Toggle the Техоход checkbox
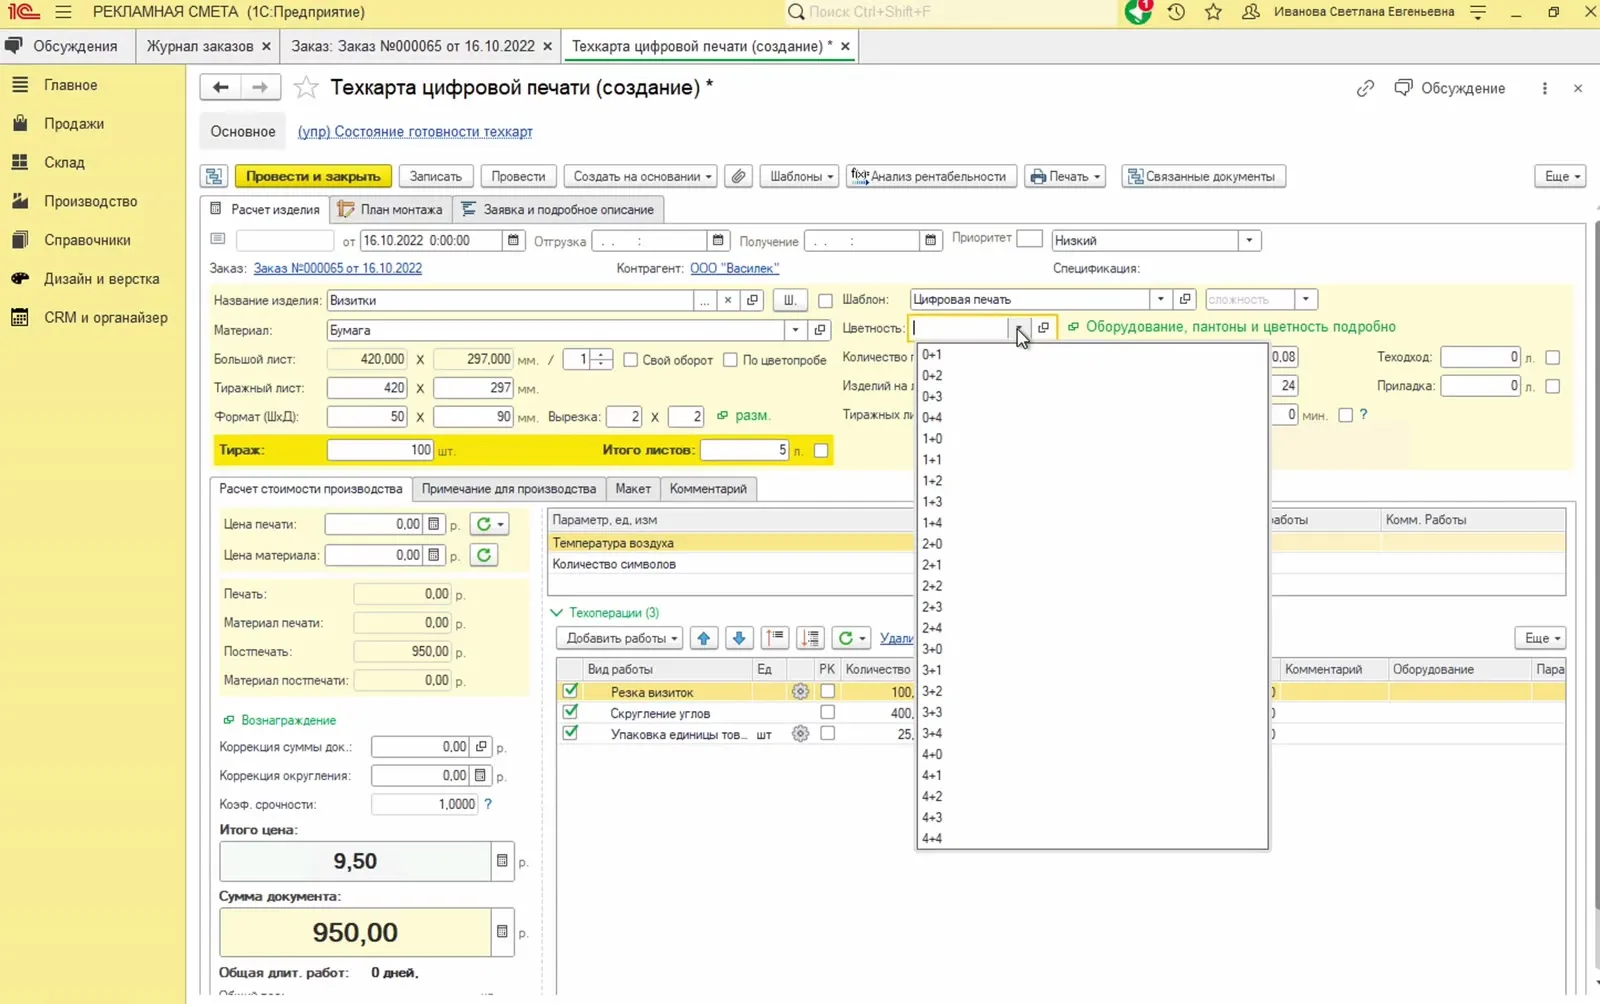This screenshot has height=1004, width=1600. [x=1552, y=357]
